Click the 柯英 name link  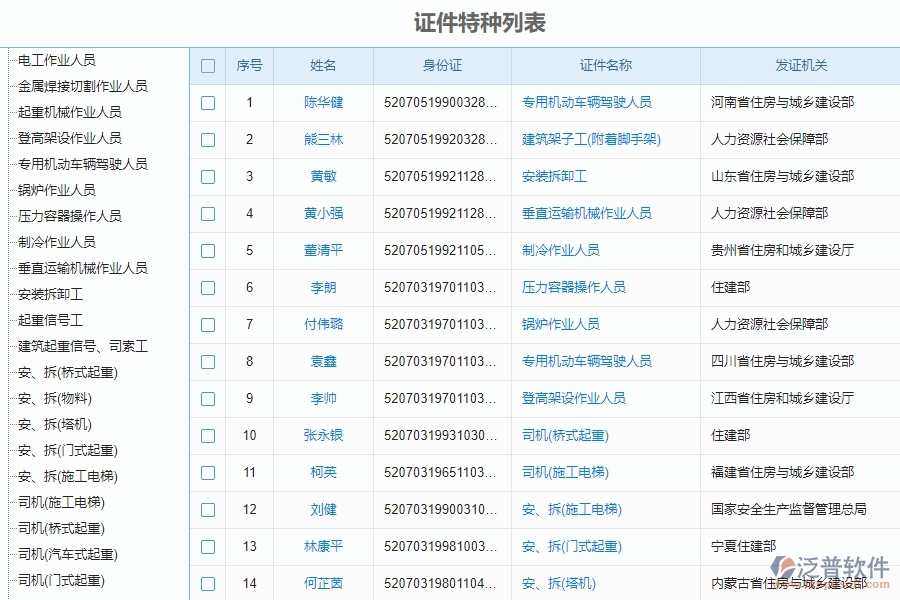(x=322, y=472)
